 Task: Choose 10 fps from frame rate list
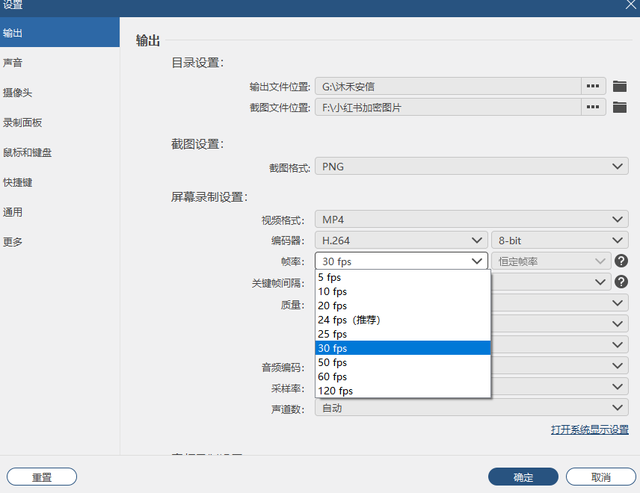click(403, 291)
